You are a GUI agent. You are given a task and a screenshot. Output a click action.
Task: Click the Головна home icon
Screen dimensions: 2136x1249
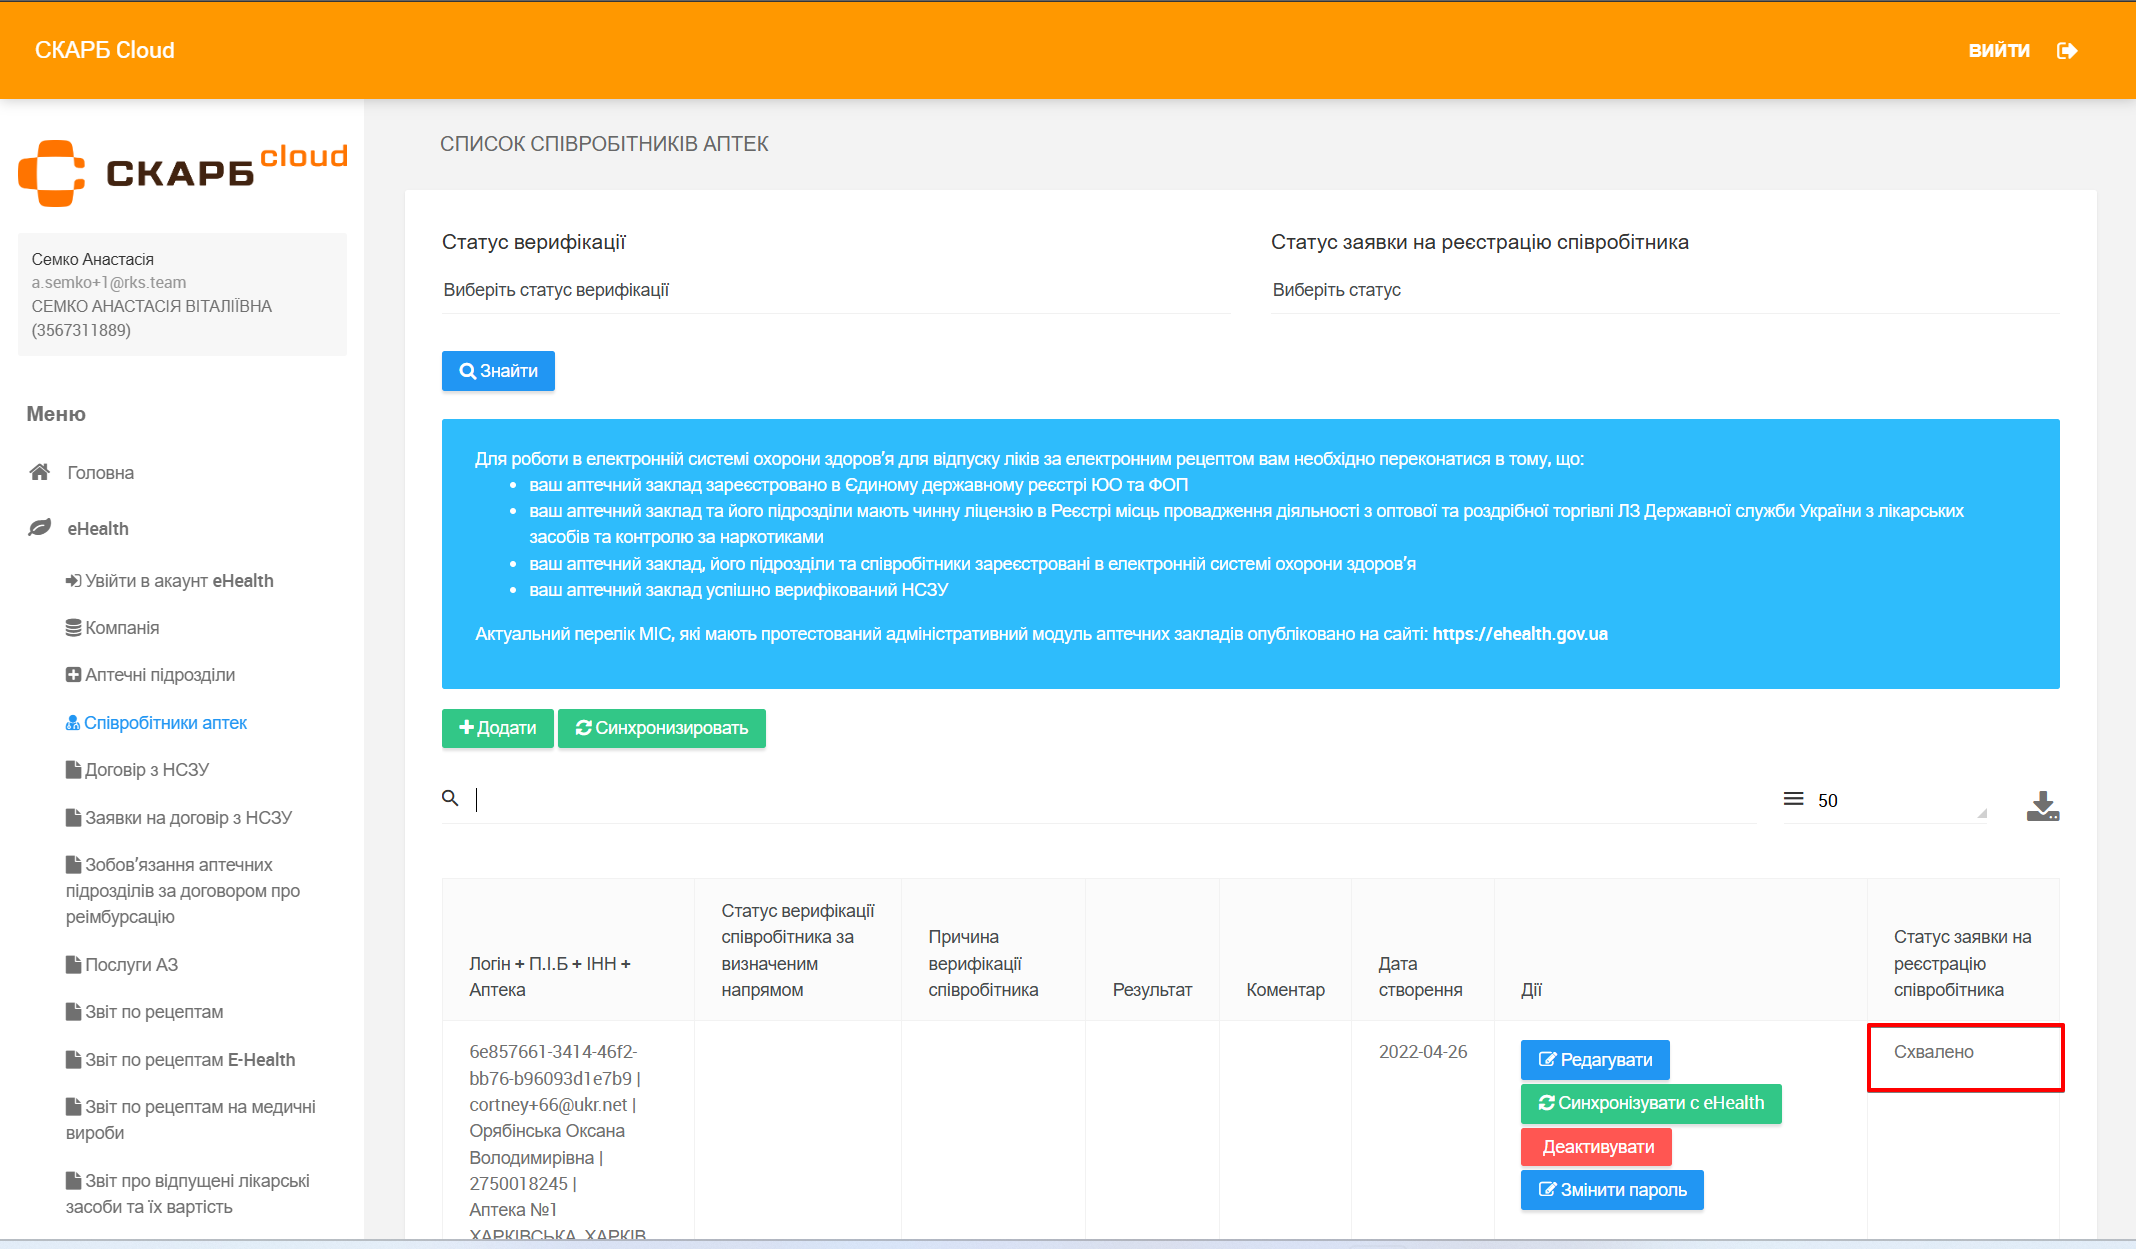click(40, 472)
